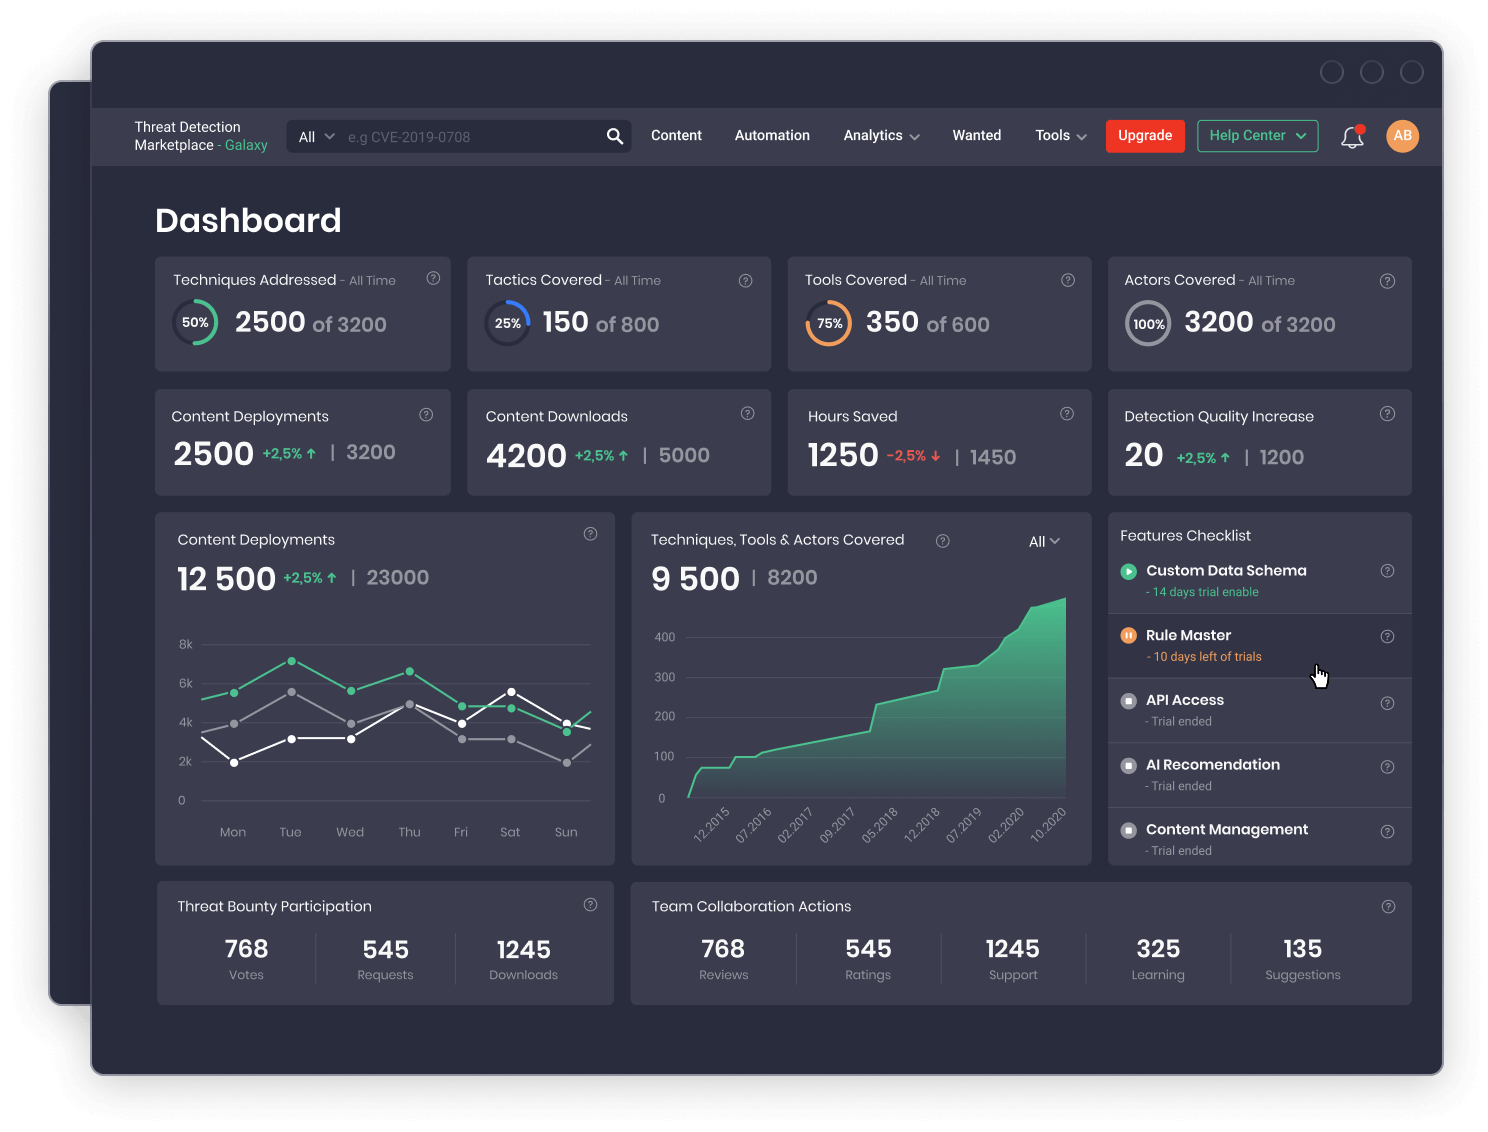The height and width of the screenshot is (1132, 1488).
Task: Open the API Access feature
Action: 1185,700
